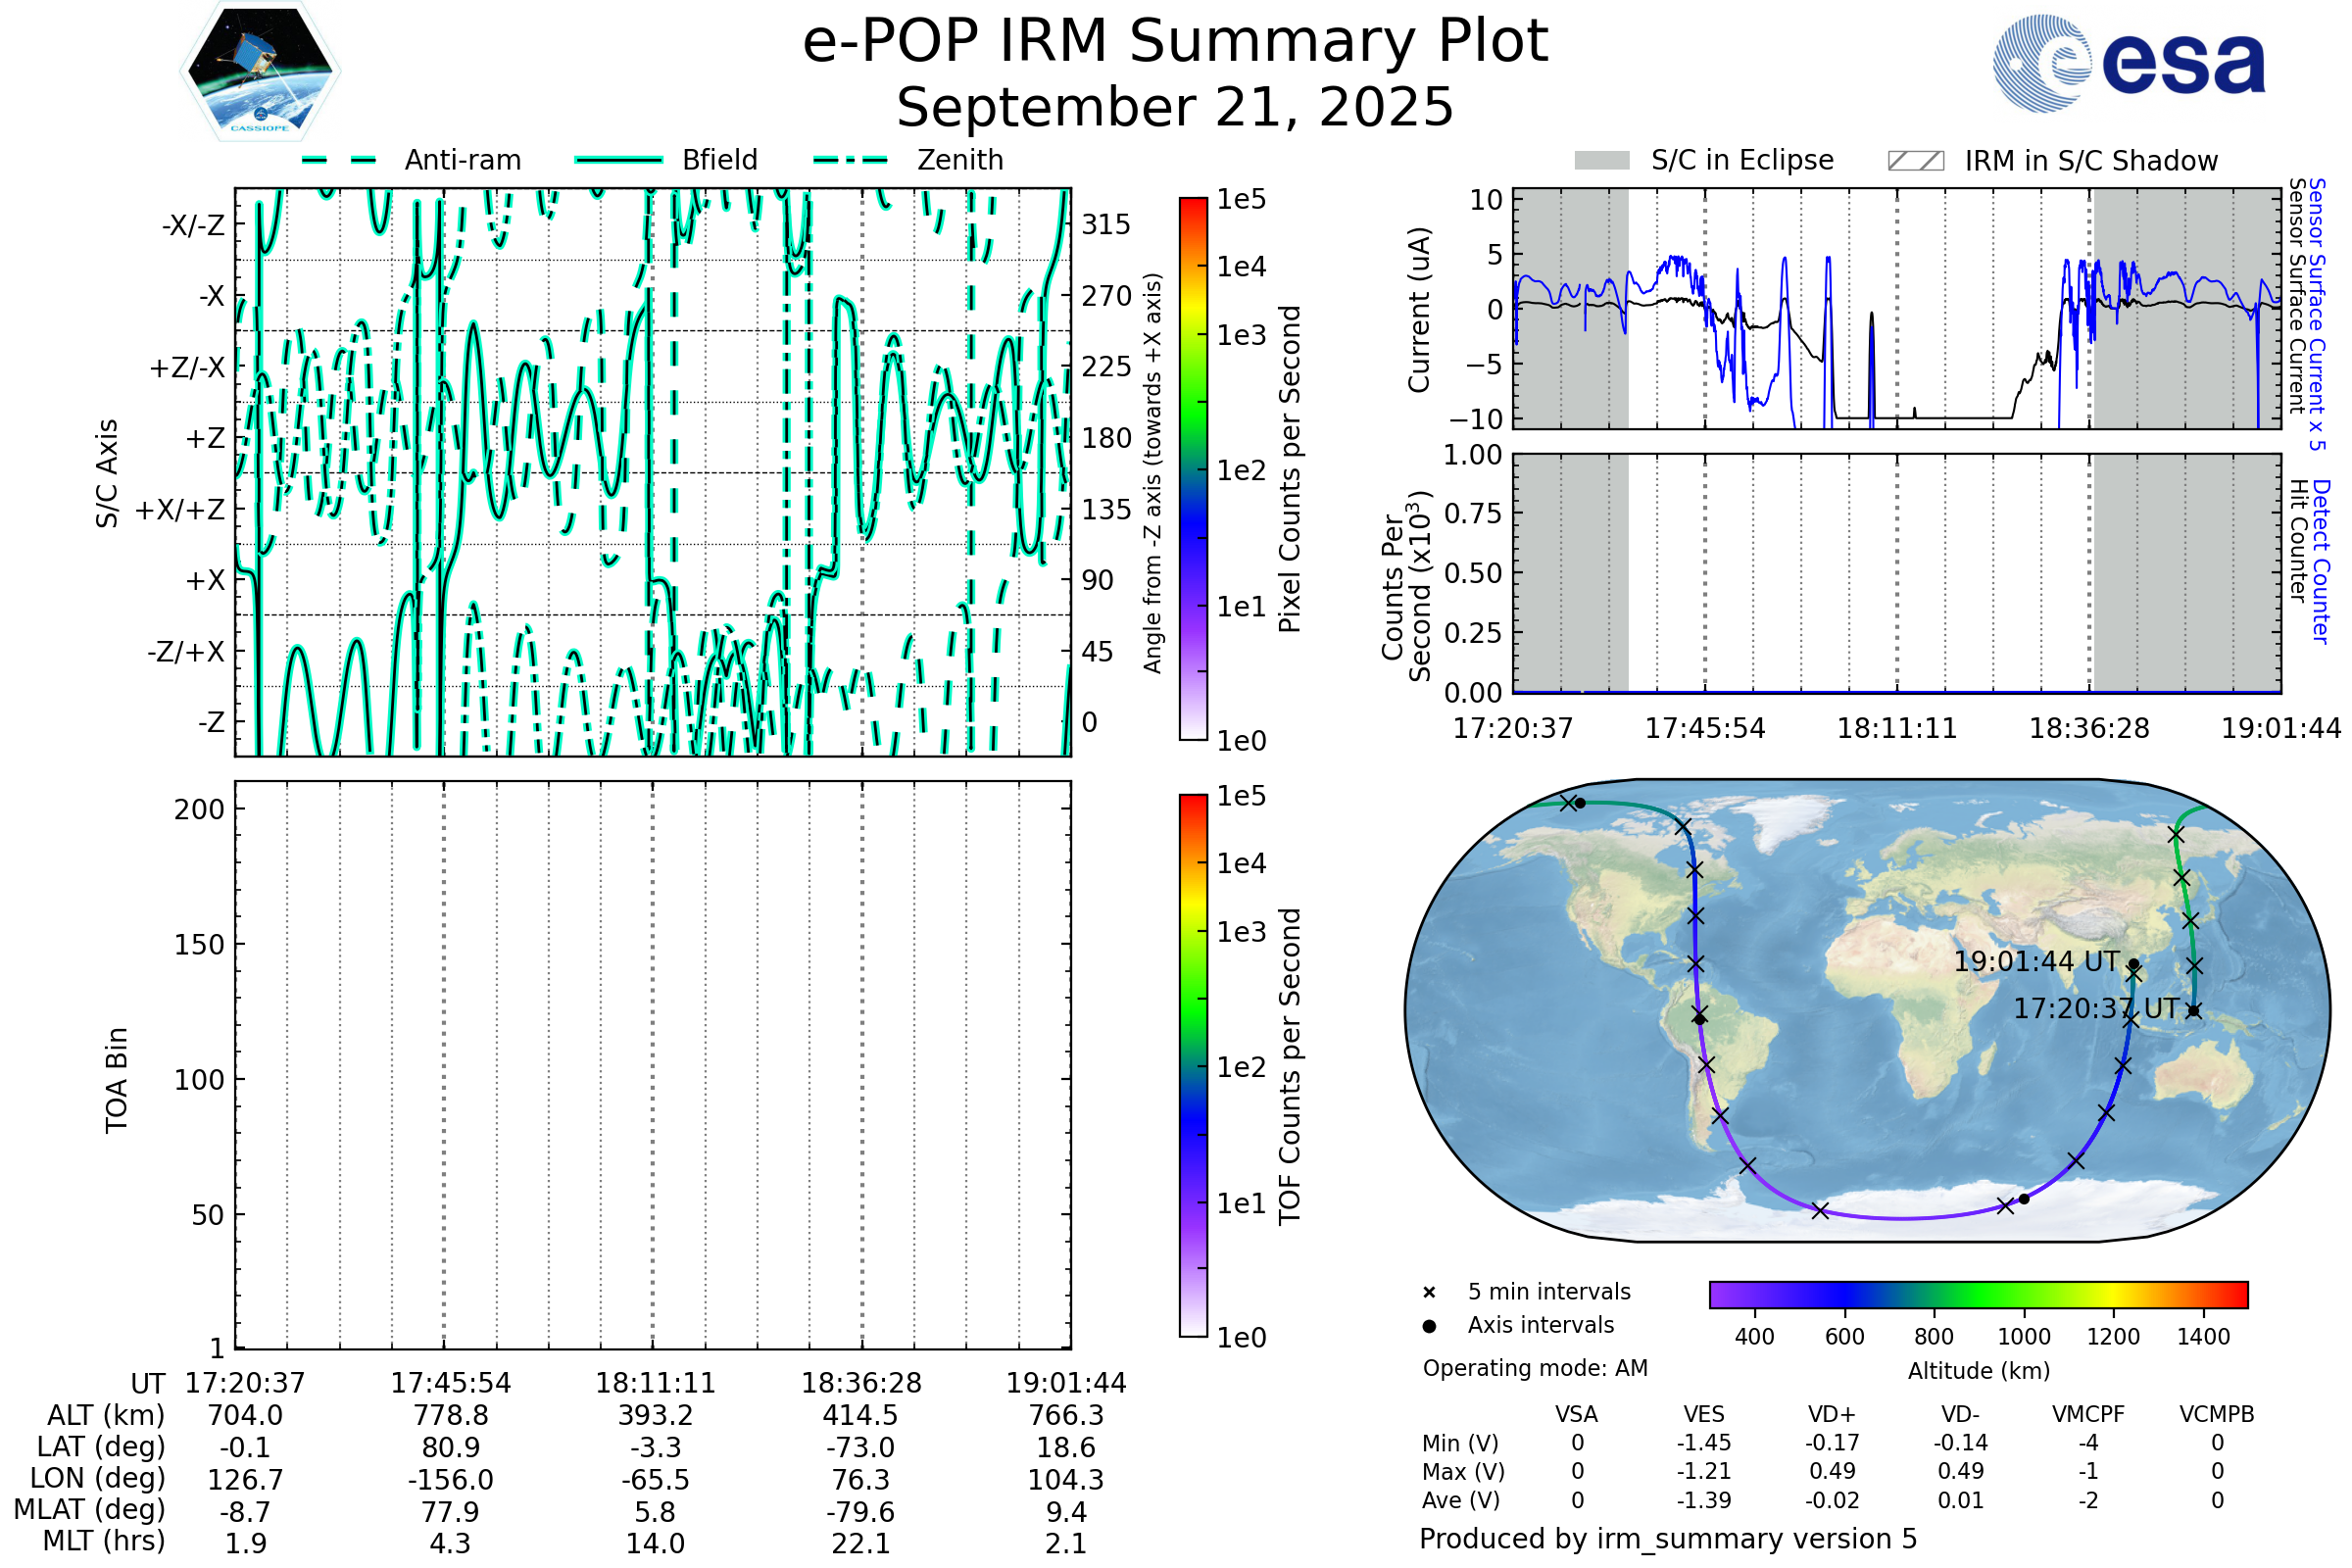Click the Produced by irm_summary version 5 text

1668,1539
